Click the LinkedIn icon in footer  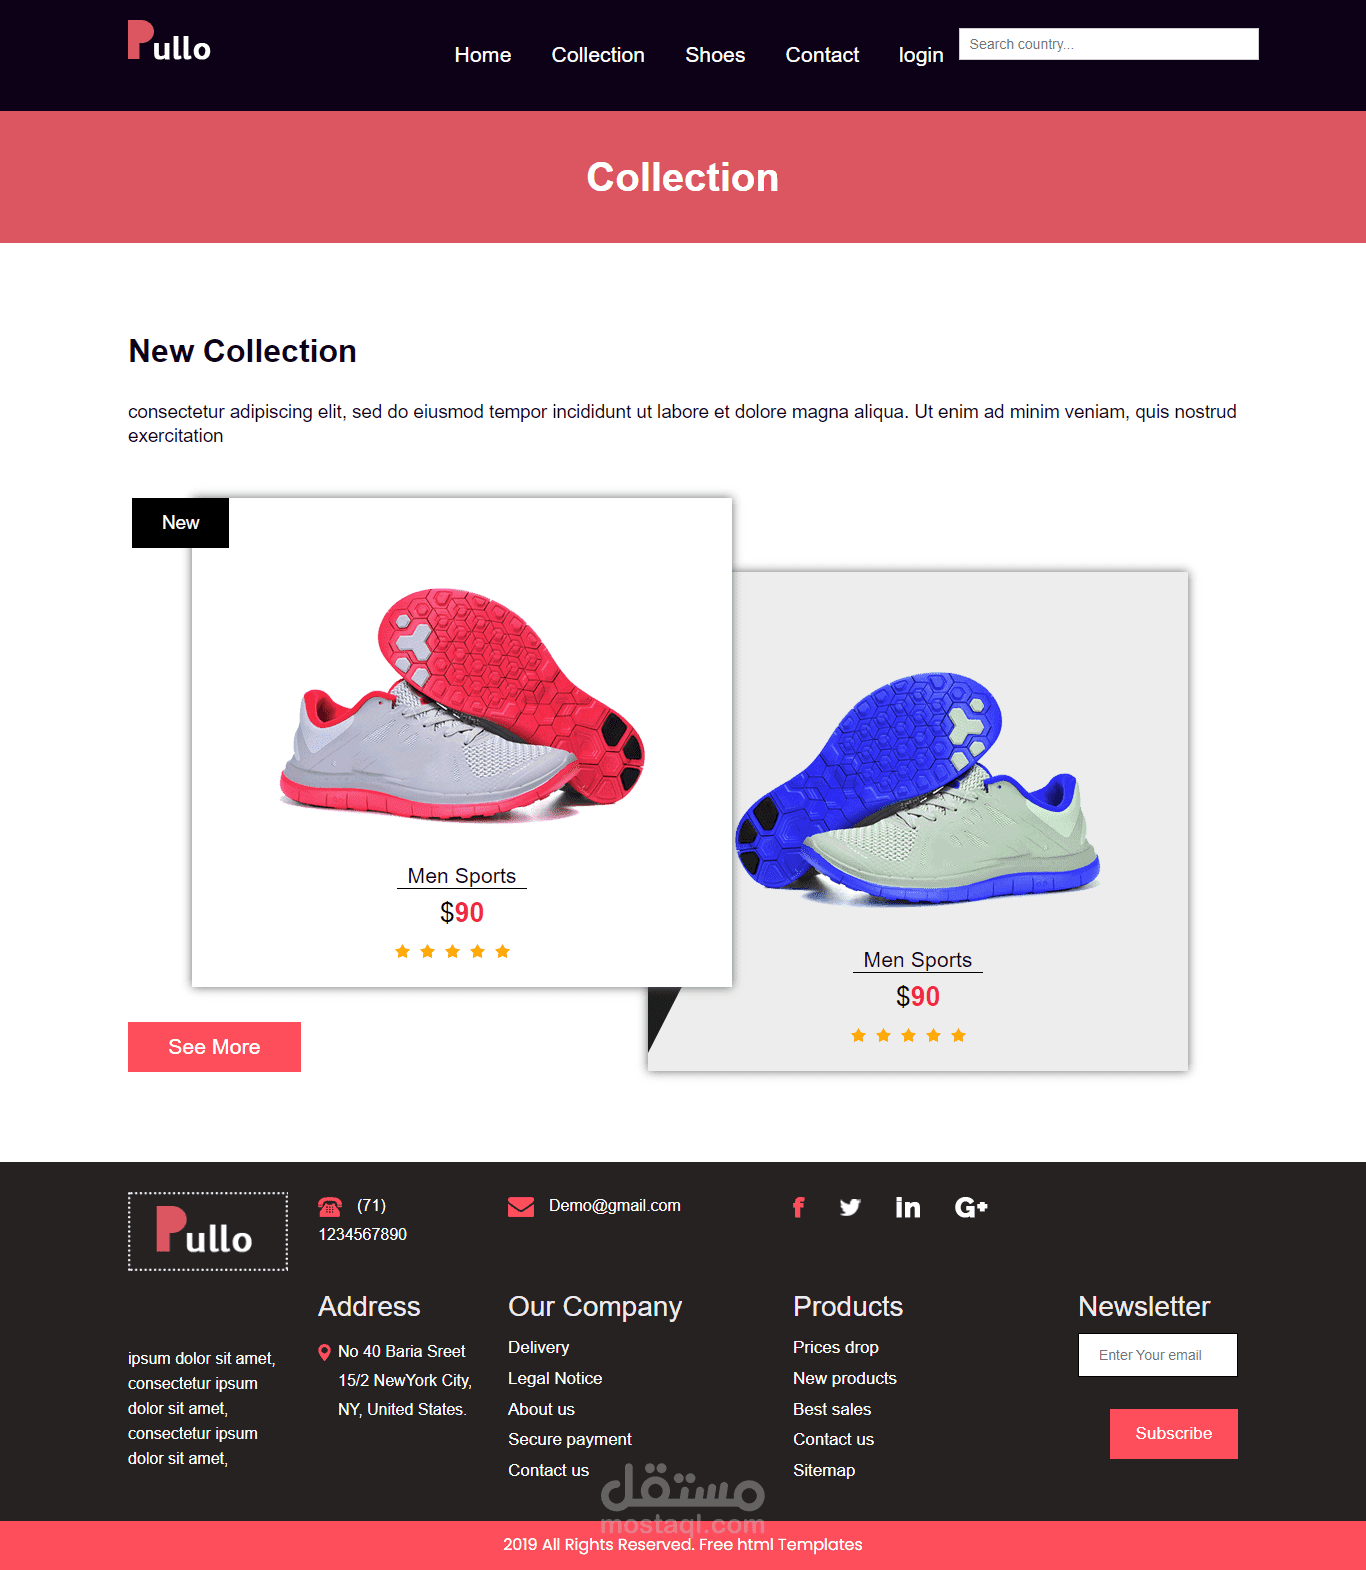(908, 1207)
